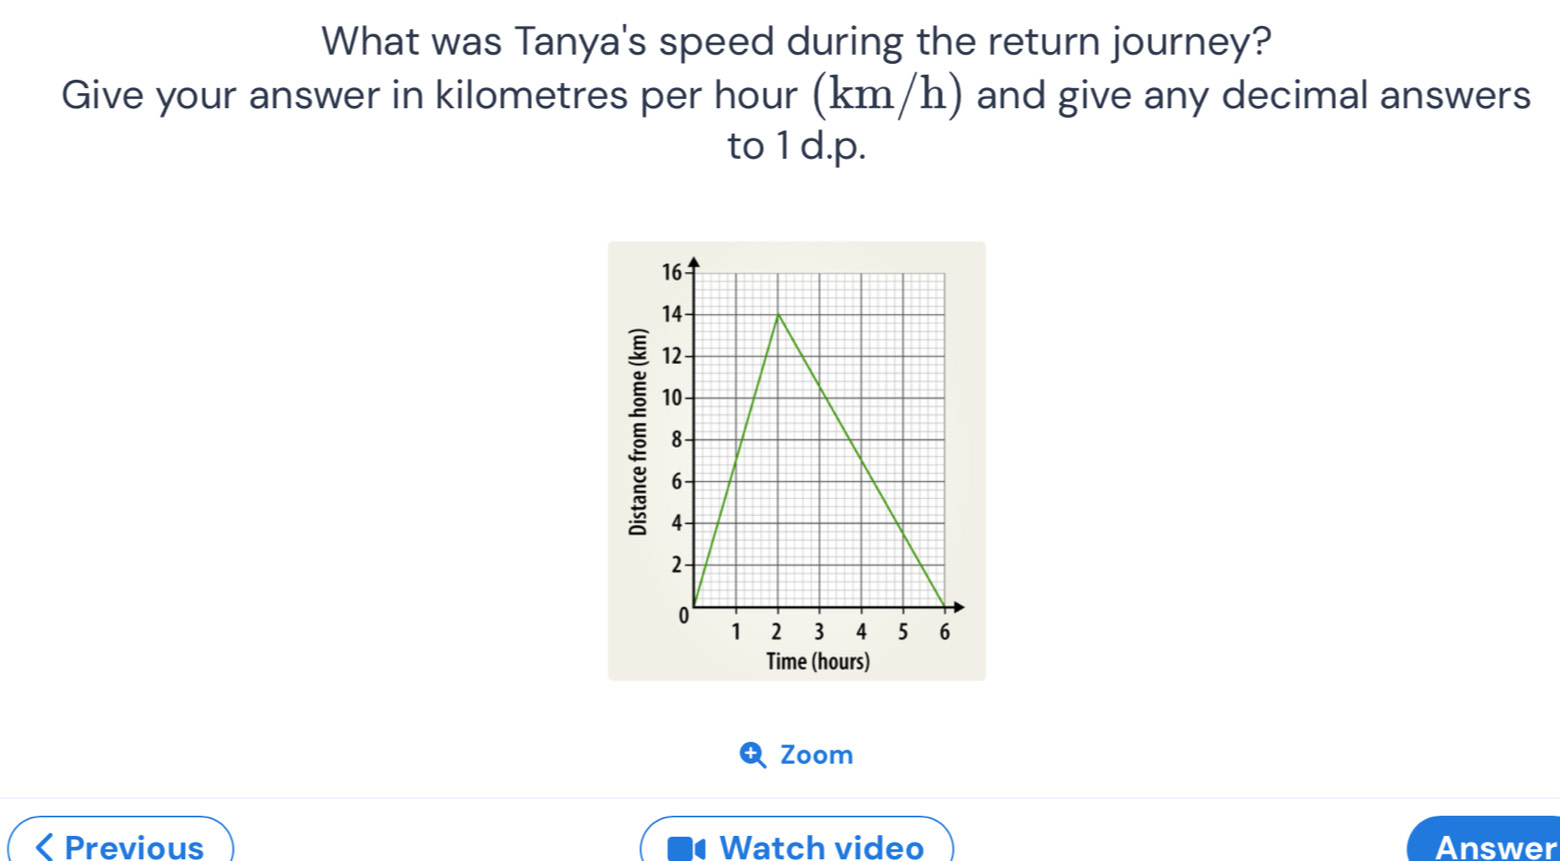
Task: Open the Zoom view of the graph
Action: coord(796,754)
